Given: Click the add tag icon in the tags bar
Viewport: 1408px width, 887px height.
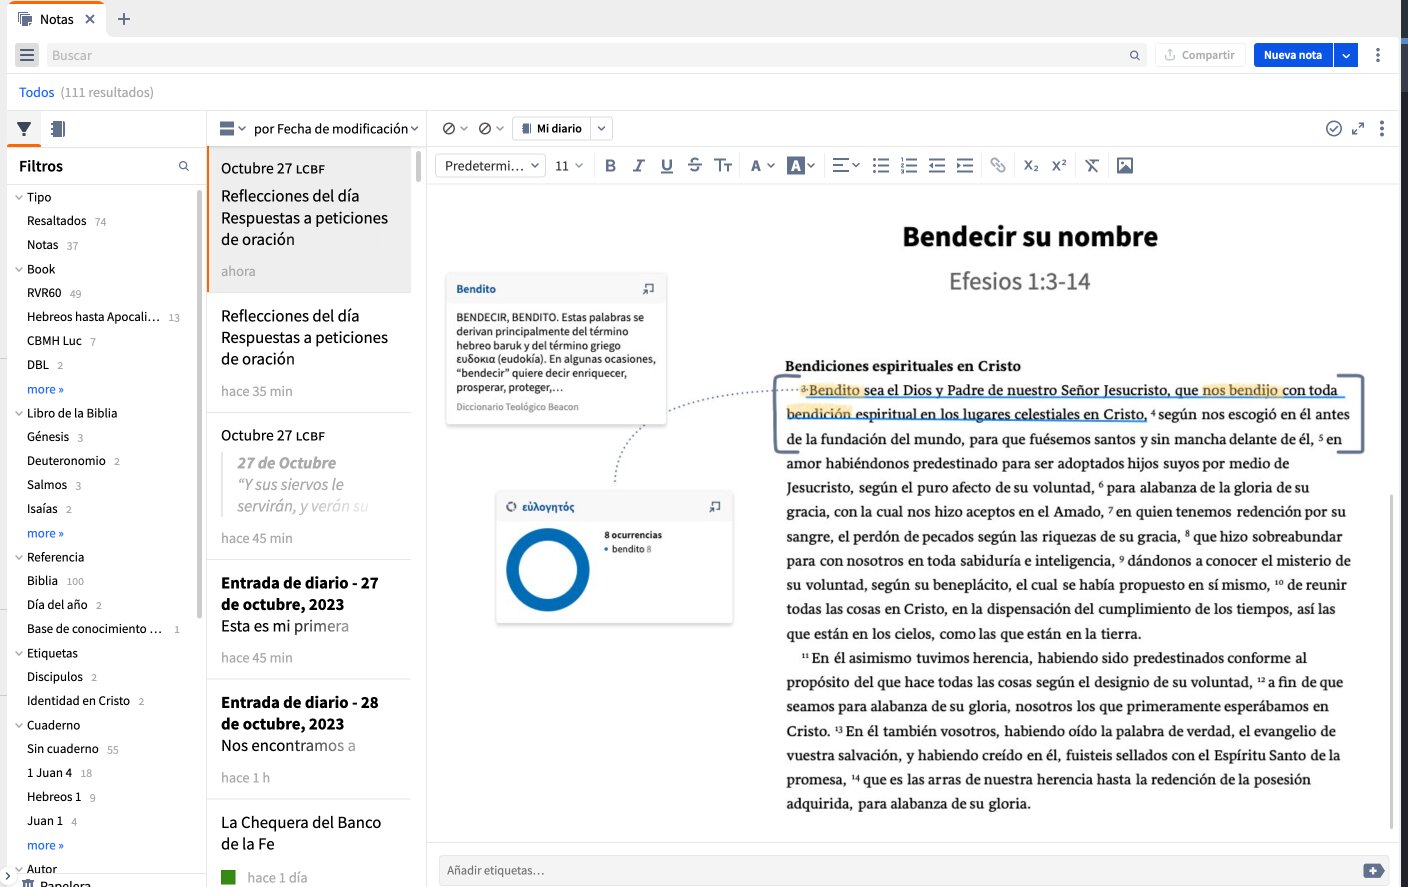Looking at the screenshot, I should 1373,871.
